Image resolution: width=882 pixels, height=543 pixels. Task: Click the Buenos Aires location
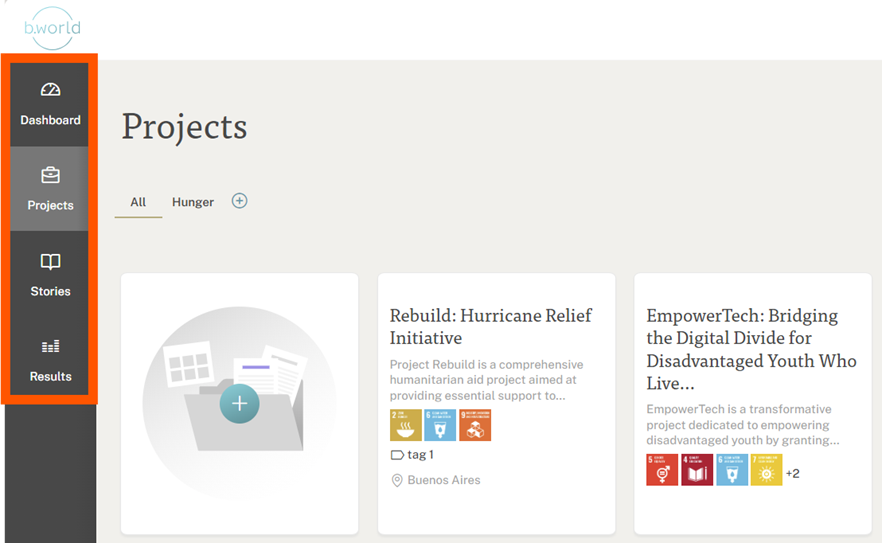pyautogui.click(x=436, y=480)
